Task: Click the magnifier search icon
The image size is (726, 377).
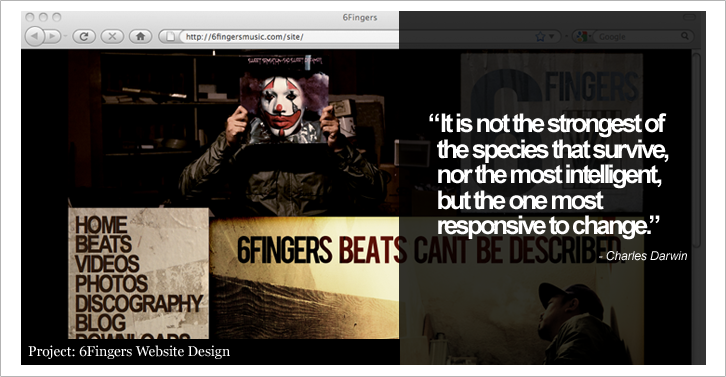Action: pos(685,36)
